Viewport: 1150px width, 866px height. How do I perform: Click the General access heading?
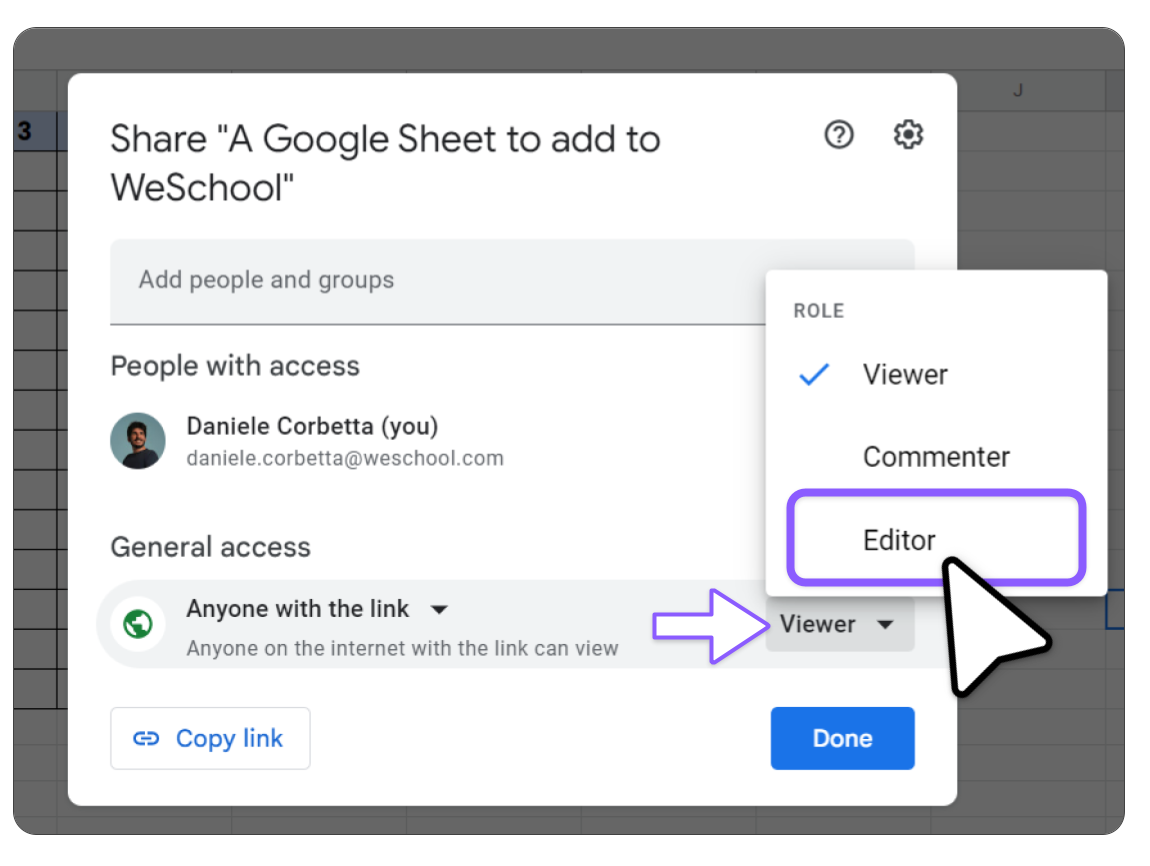pos(210,547)
